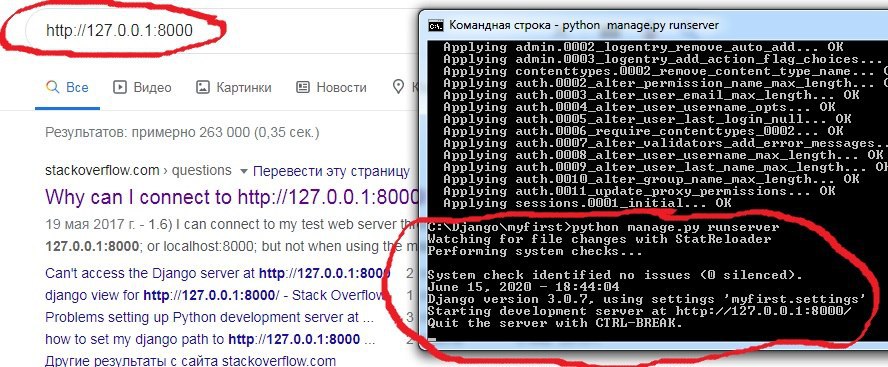Click 'System check identified no issues' line
The image size is (888, 367).
615,275
